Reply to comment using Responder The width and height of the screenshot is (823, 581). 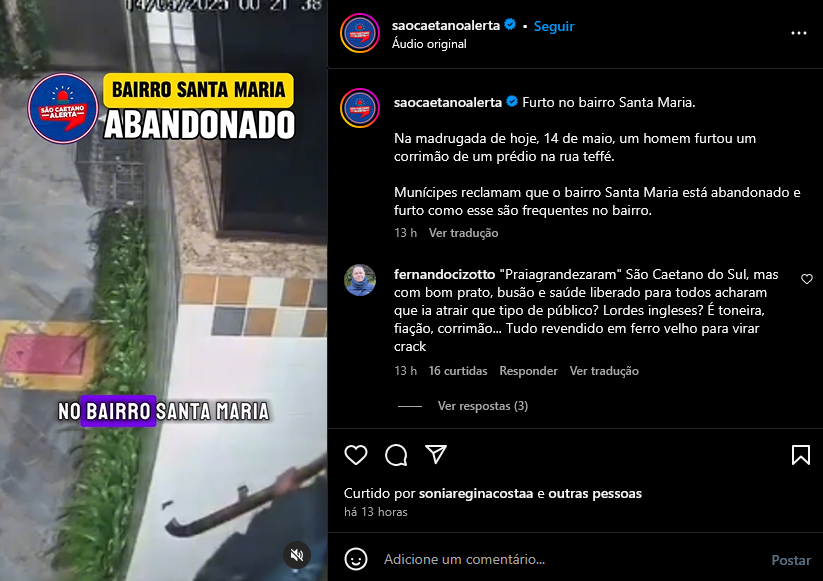[x=528, y=371]
